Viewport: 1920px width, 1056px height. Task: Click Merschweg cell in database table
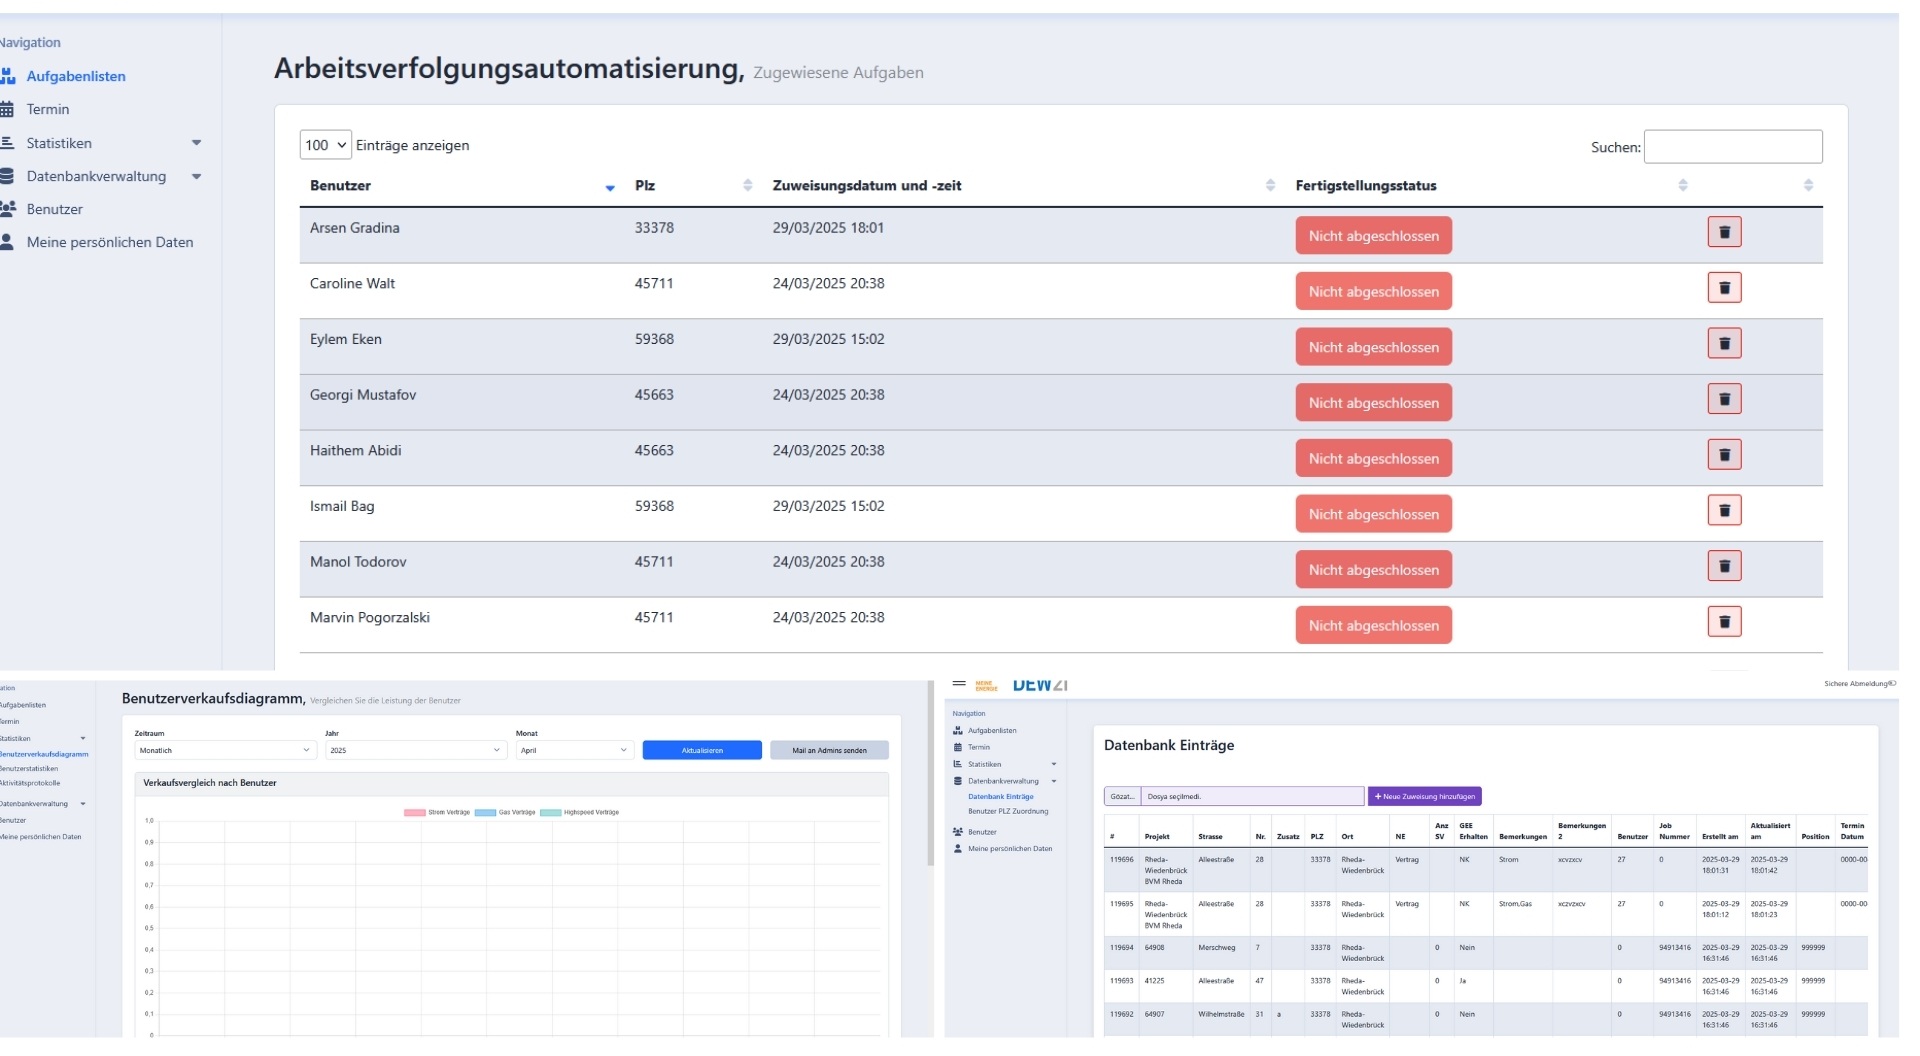click(1216, 947)
